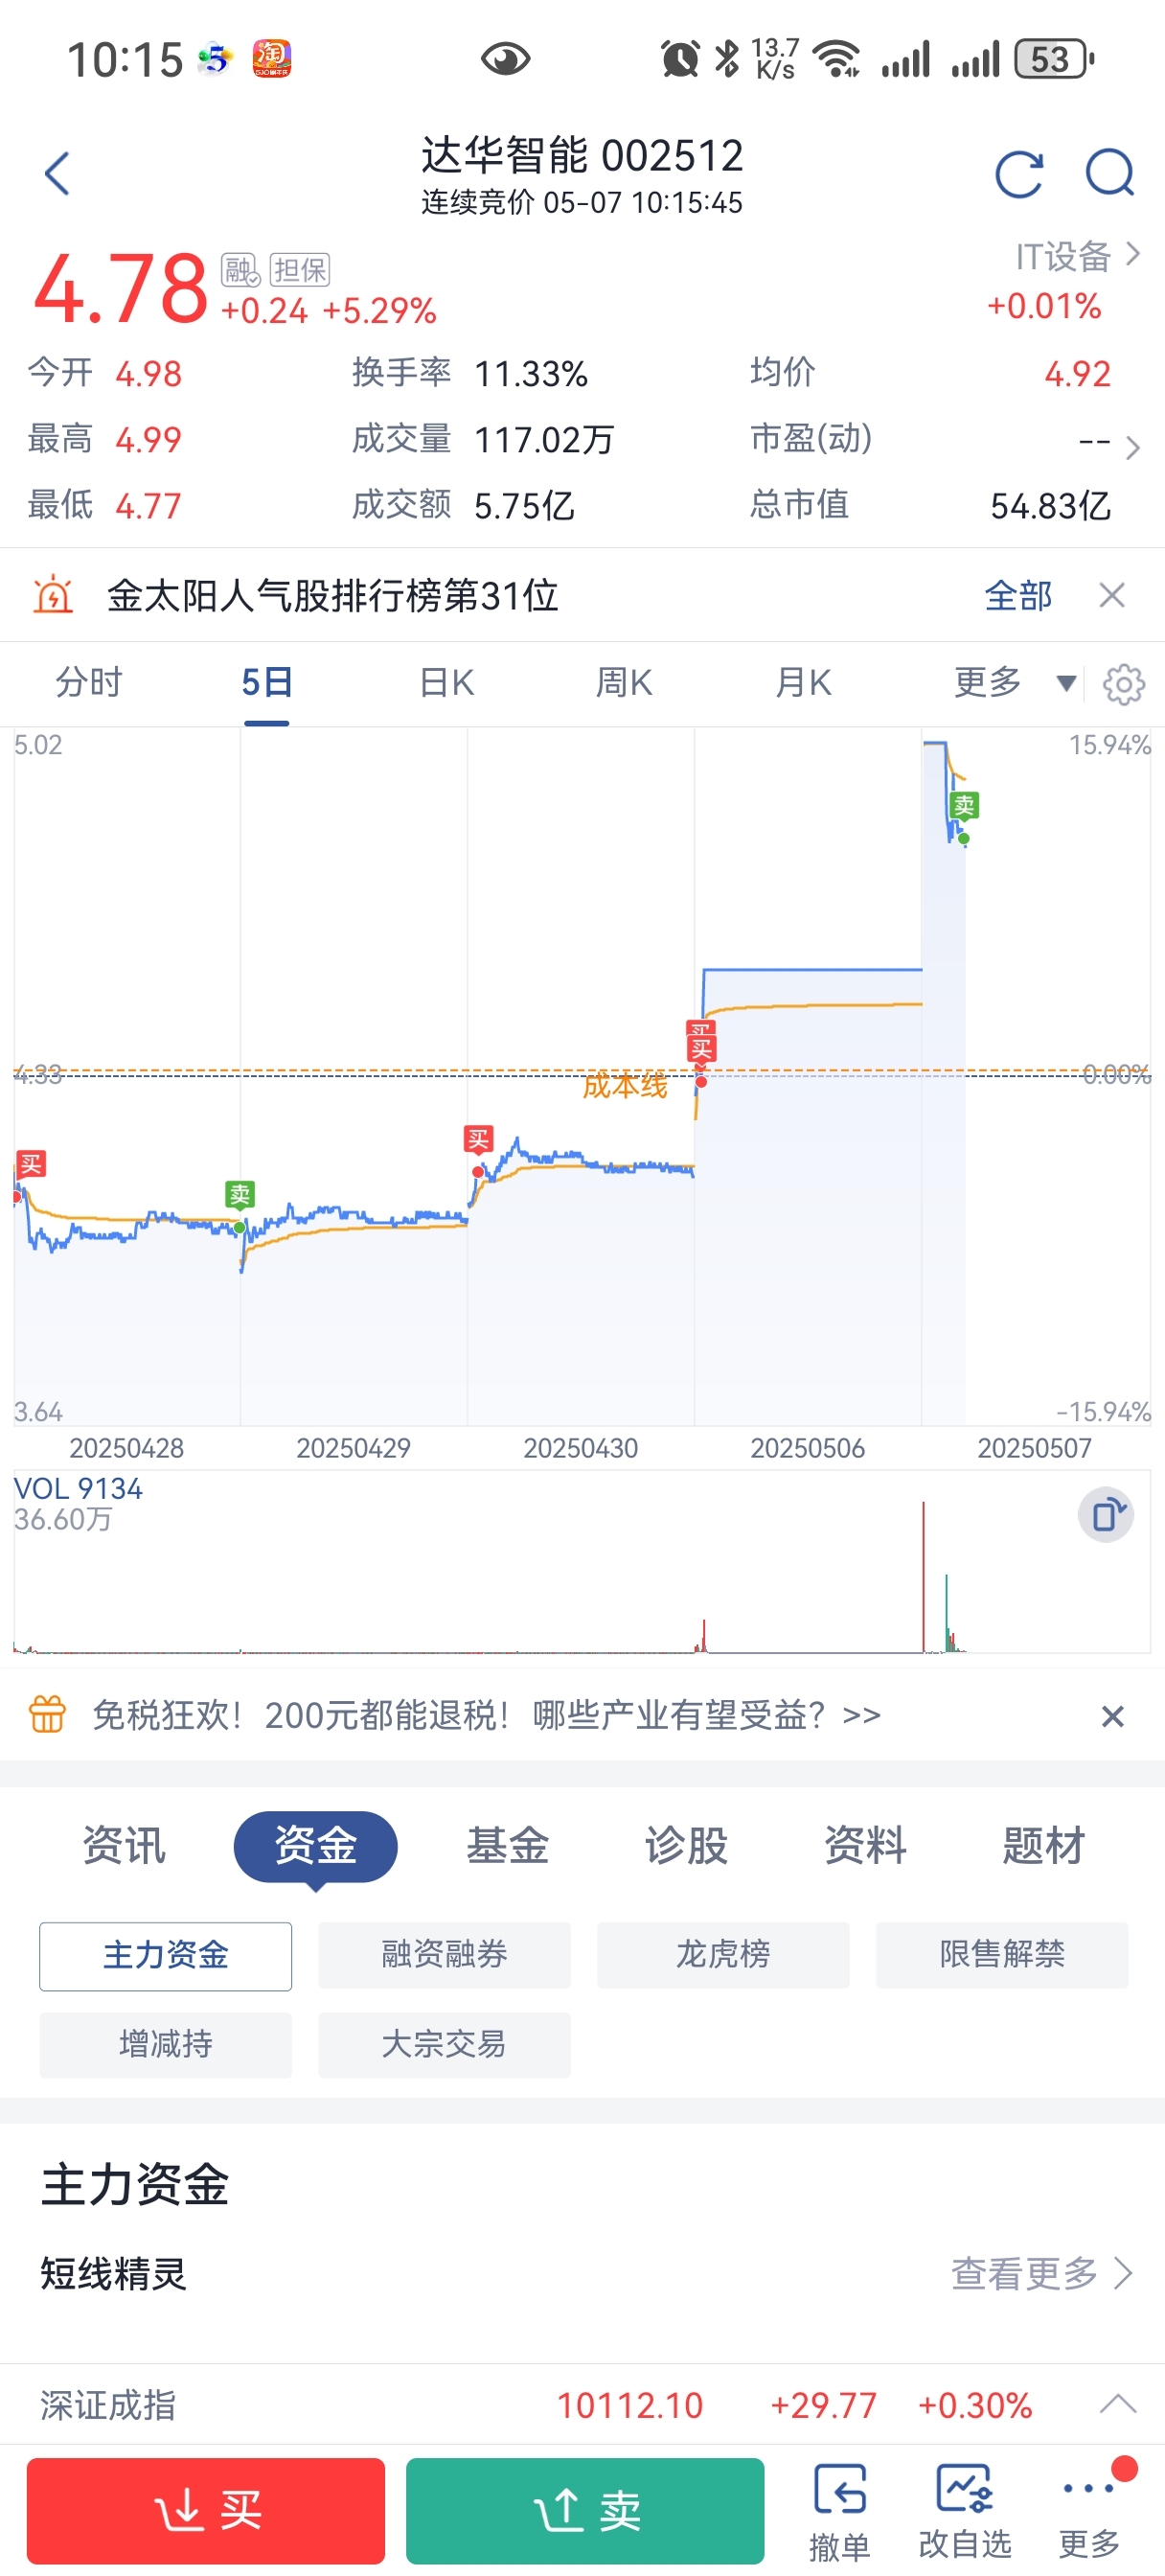
Task: Expand the 更多 chart period dropdown
Action: point(1014,683)
